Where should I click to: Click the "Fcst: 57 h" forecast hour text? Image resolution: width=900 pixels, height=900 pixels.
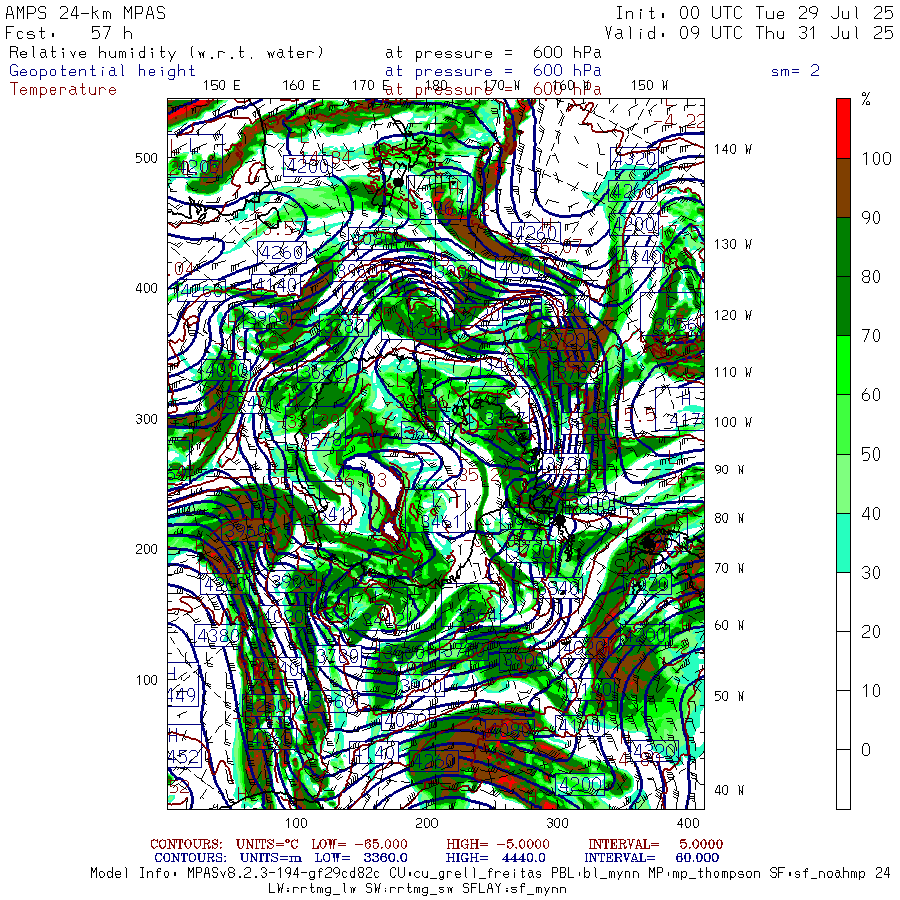tap(69, 33)
